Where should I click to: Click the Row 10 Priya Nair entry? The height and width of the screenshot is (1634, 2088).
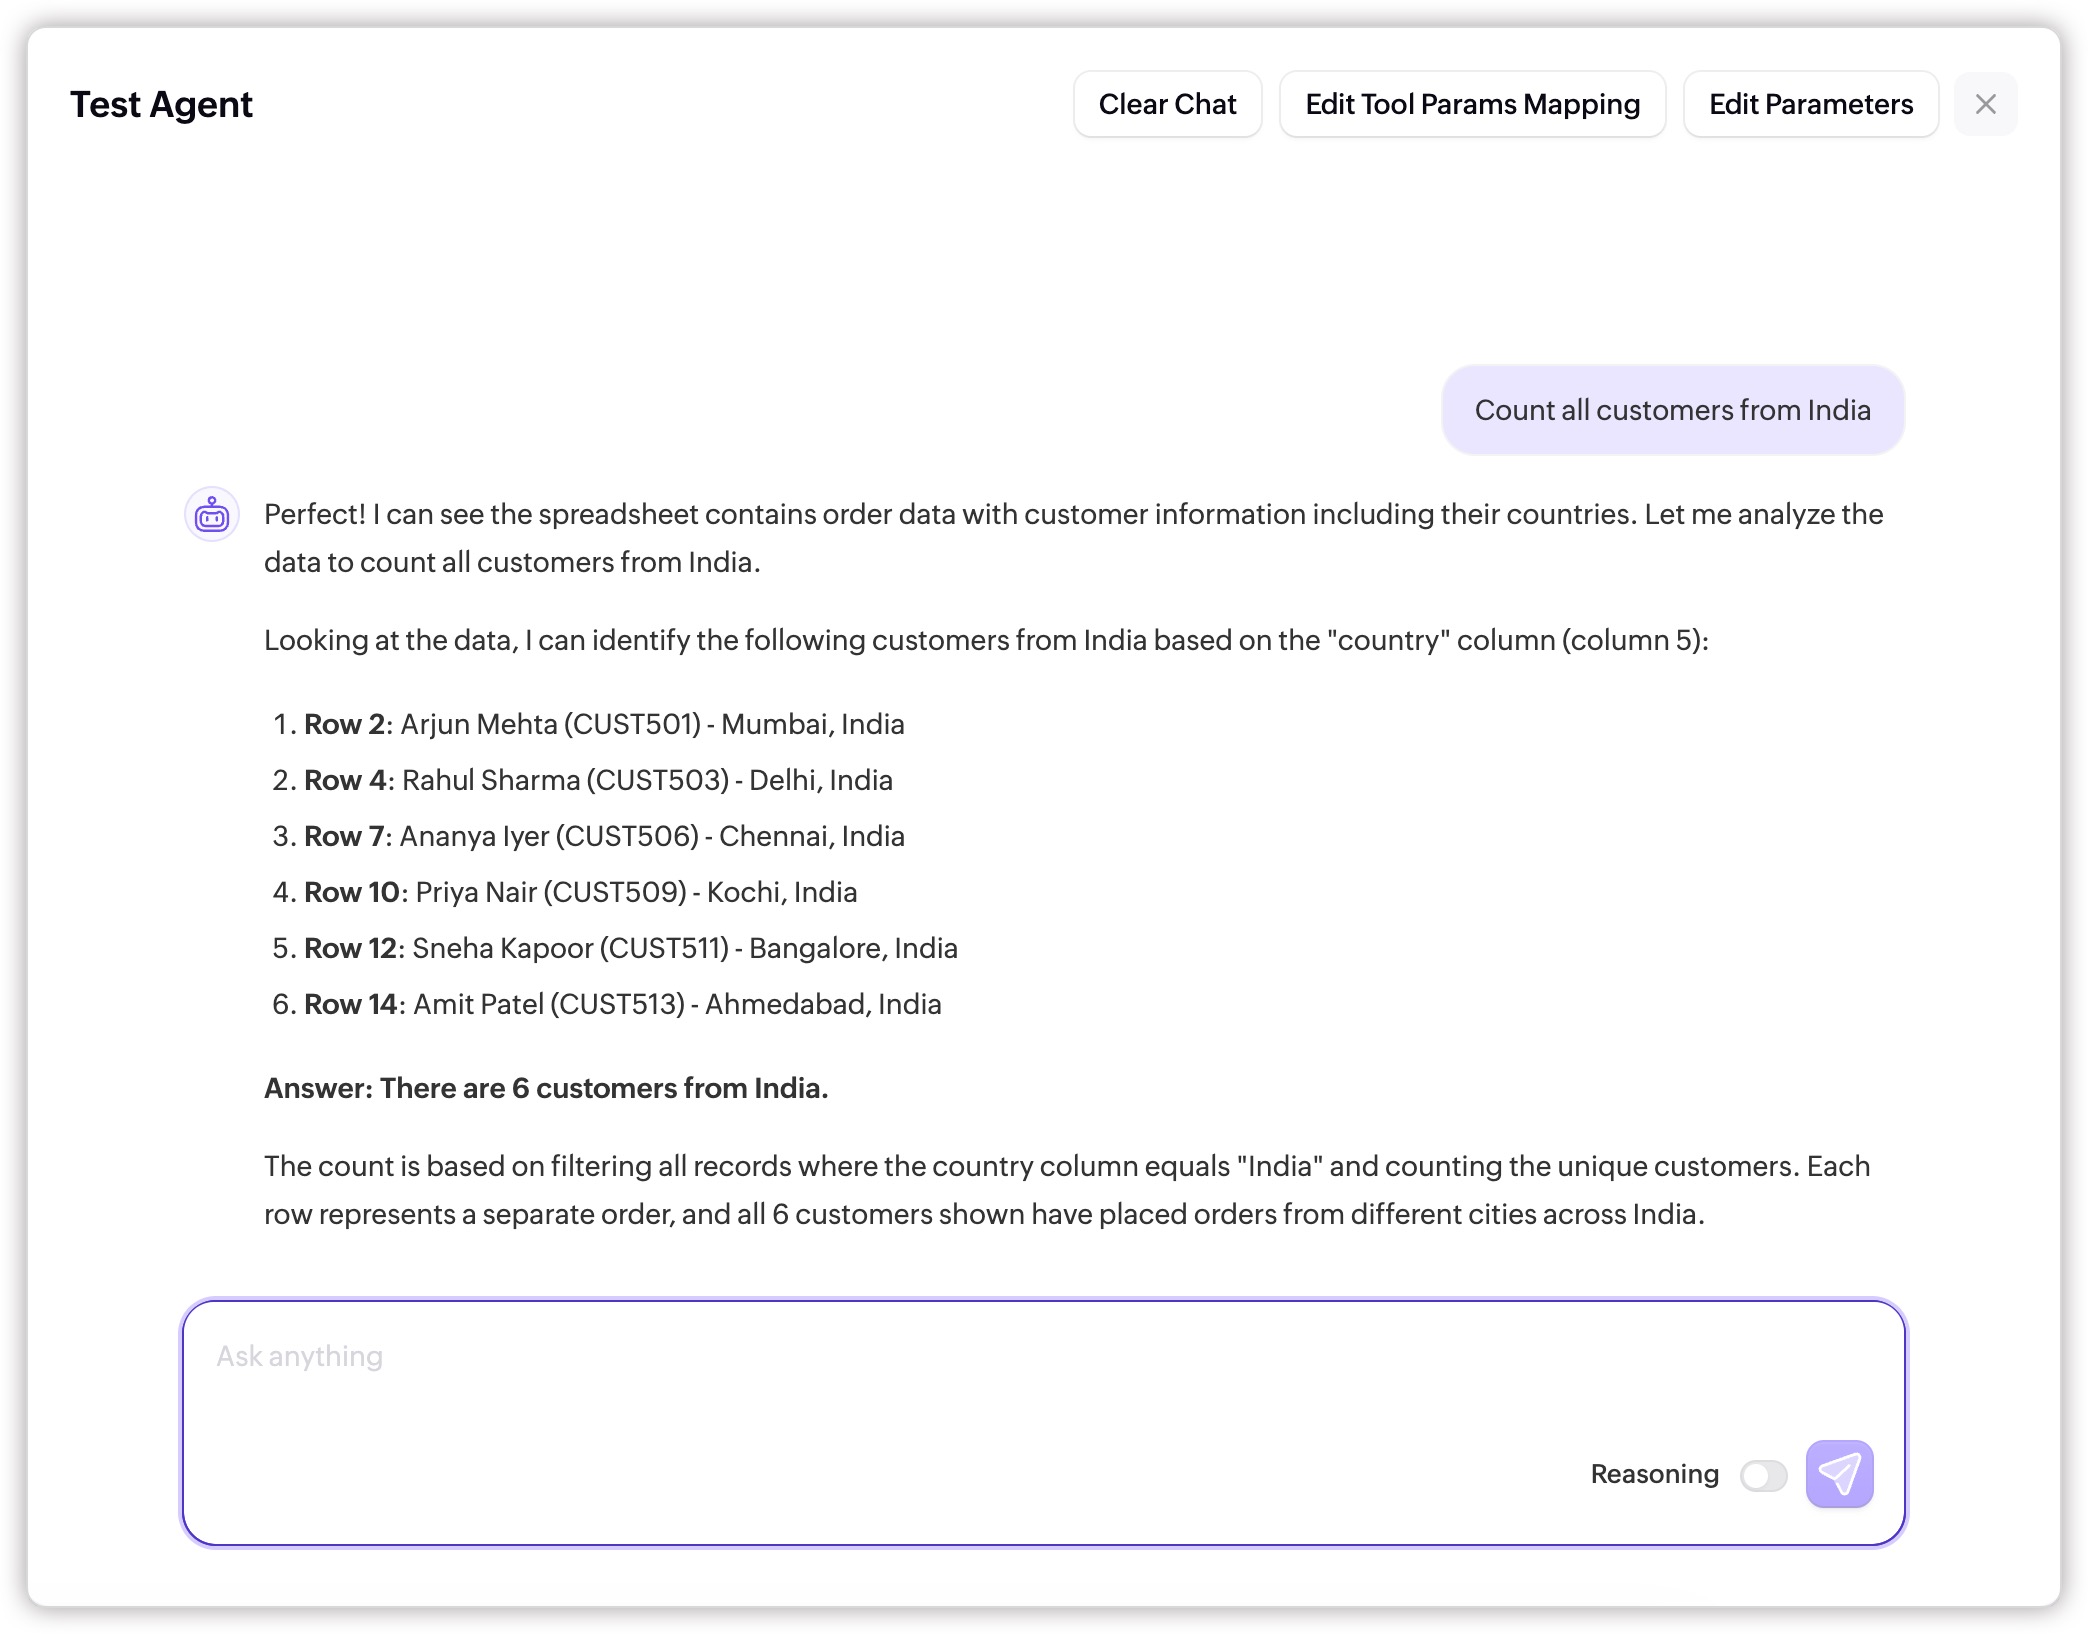point(580,892)
